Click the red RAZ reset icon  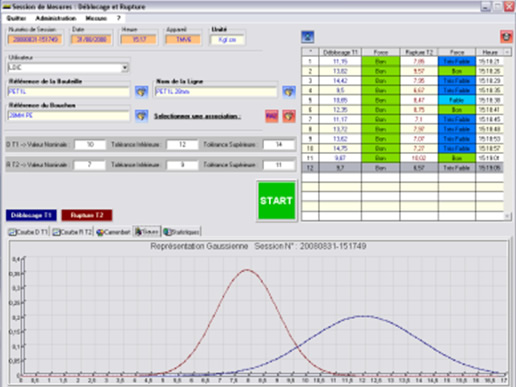point(272,116)
